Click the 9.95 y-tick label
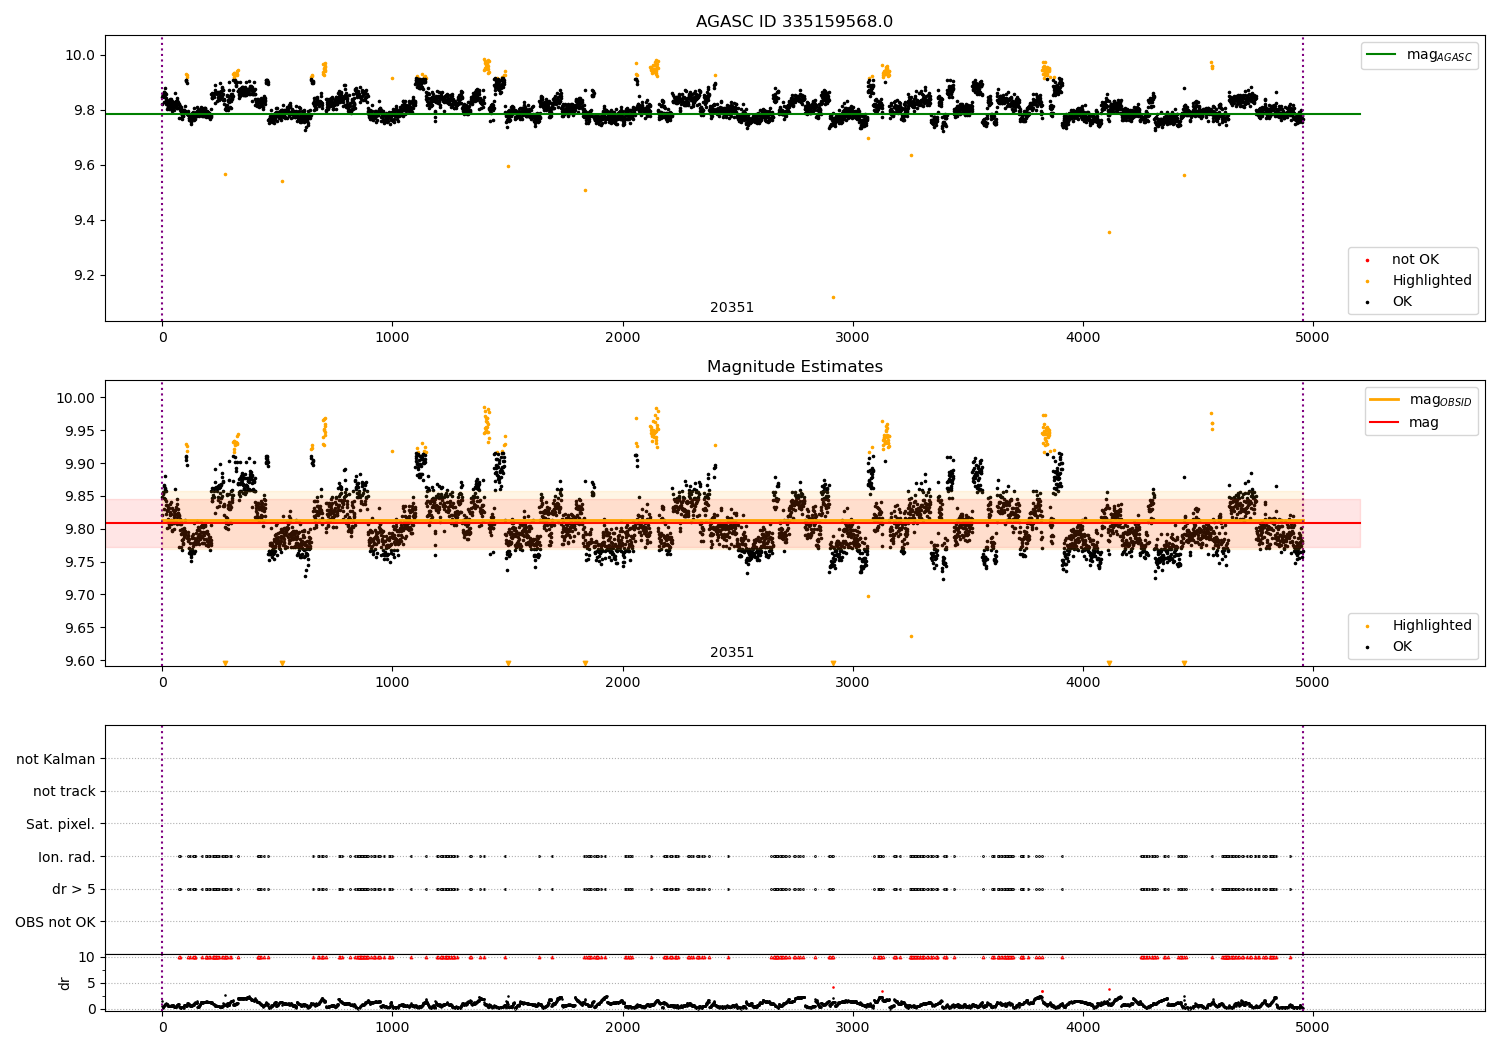Screen dimensions: 1500x1050 80,431
